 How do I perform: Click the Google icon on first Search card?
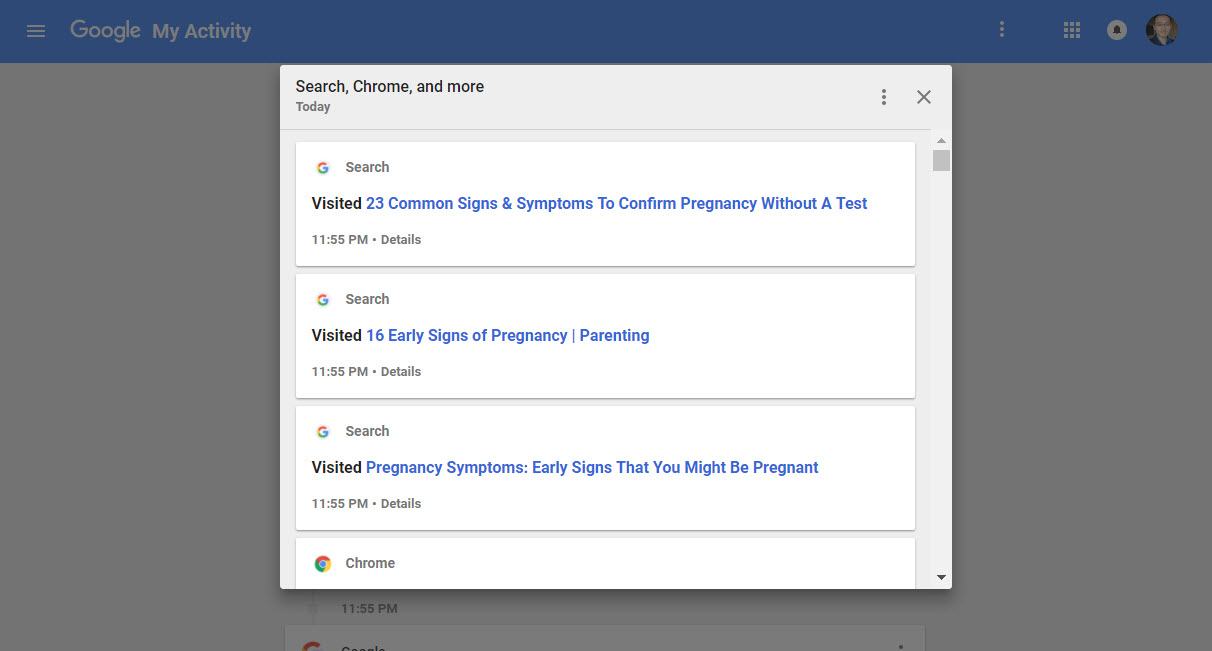point(323,168)
